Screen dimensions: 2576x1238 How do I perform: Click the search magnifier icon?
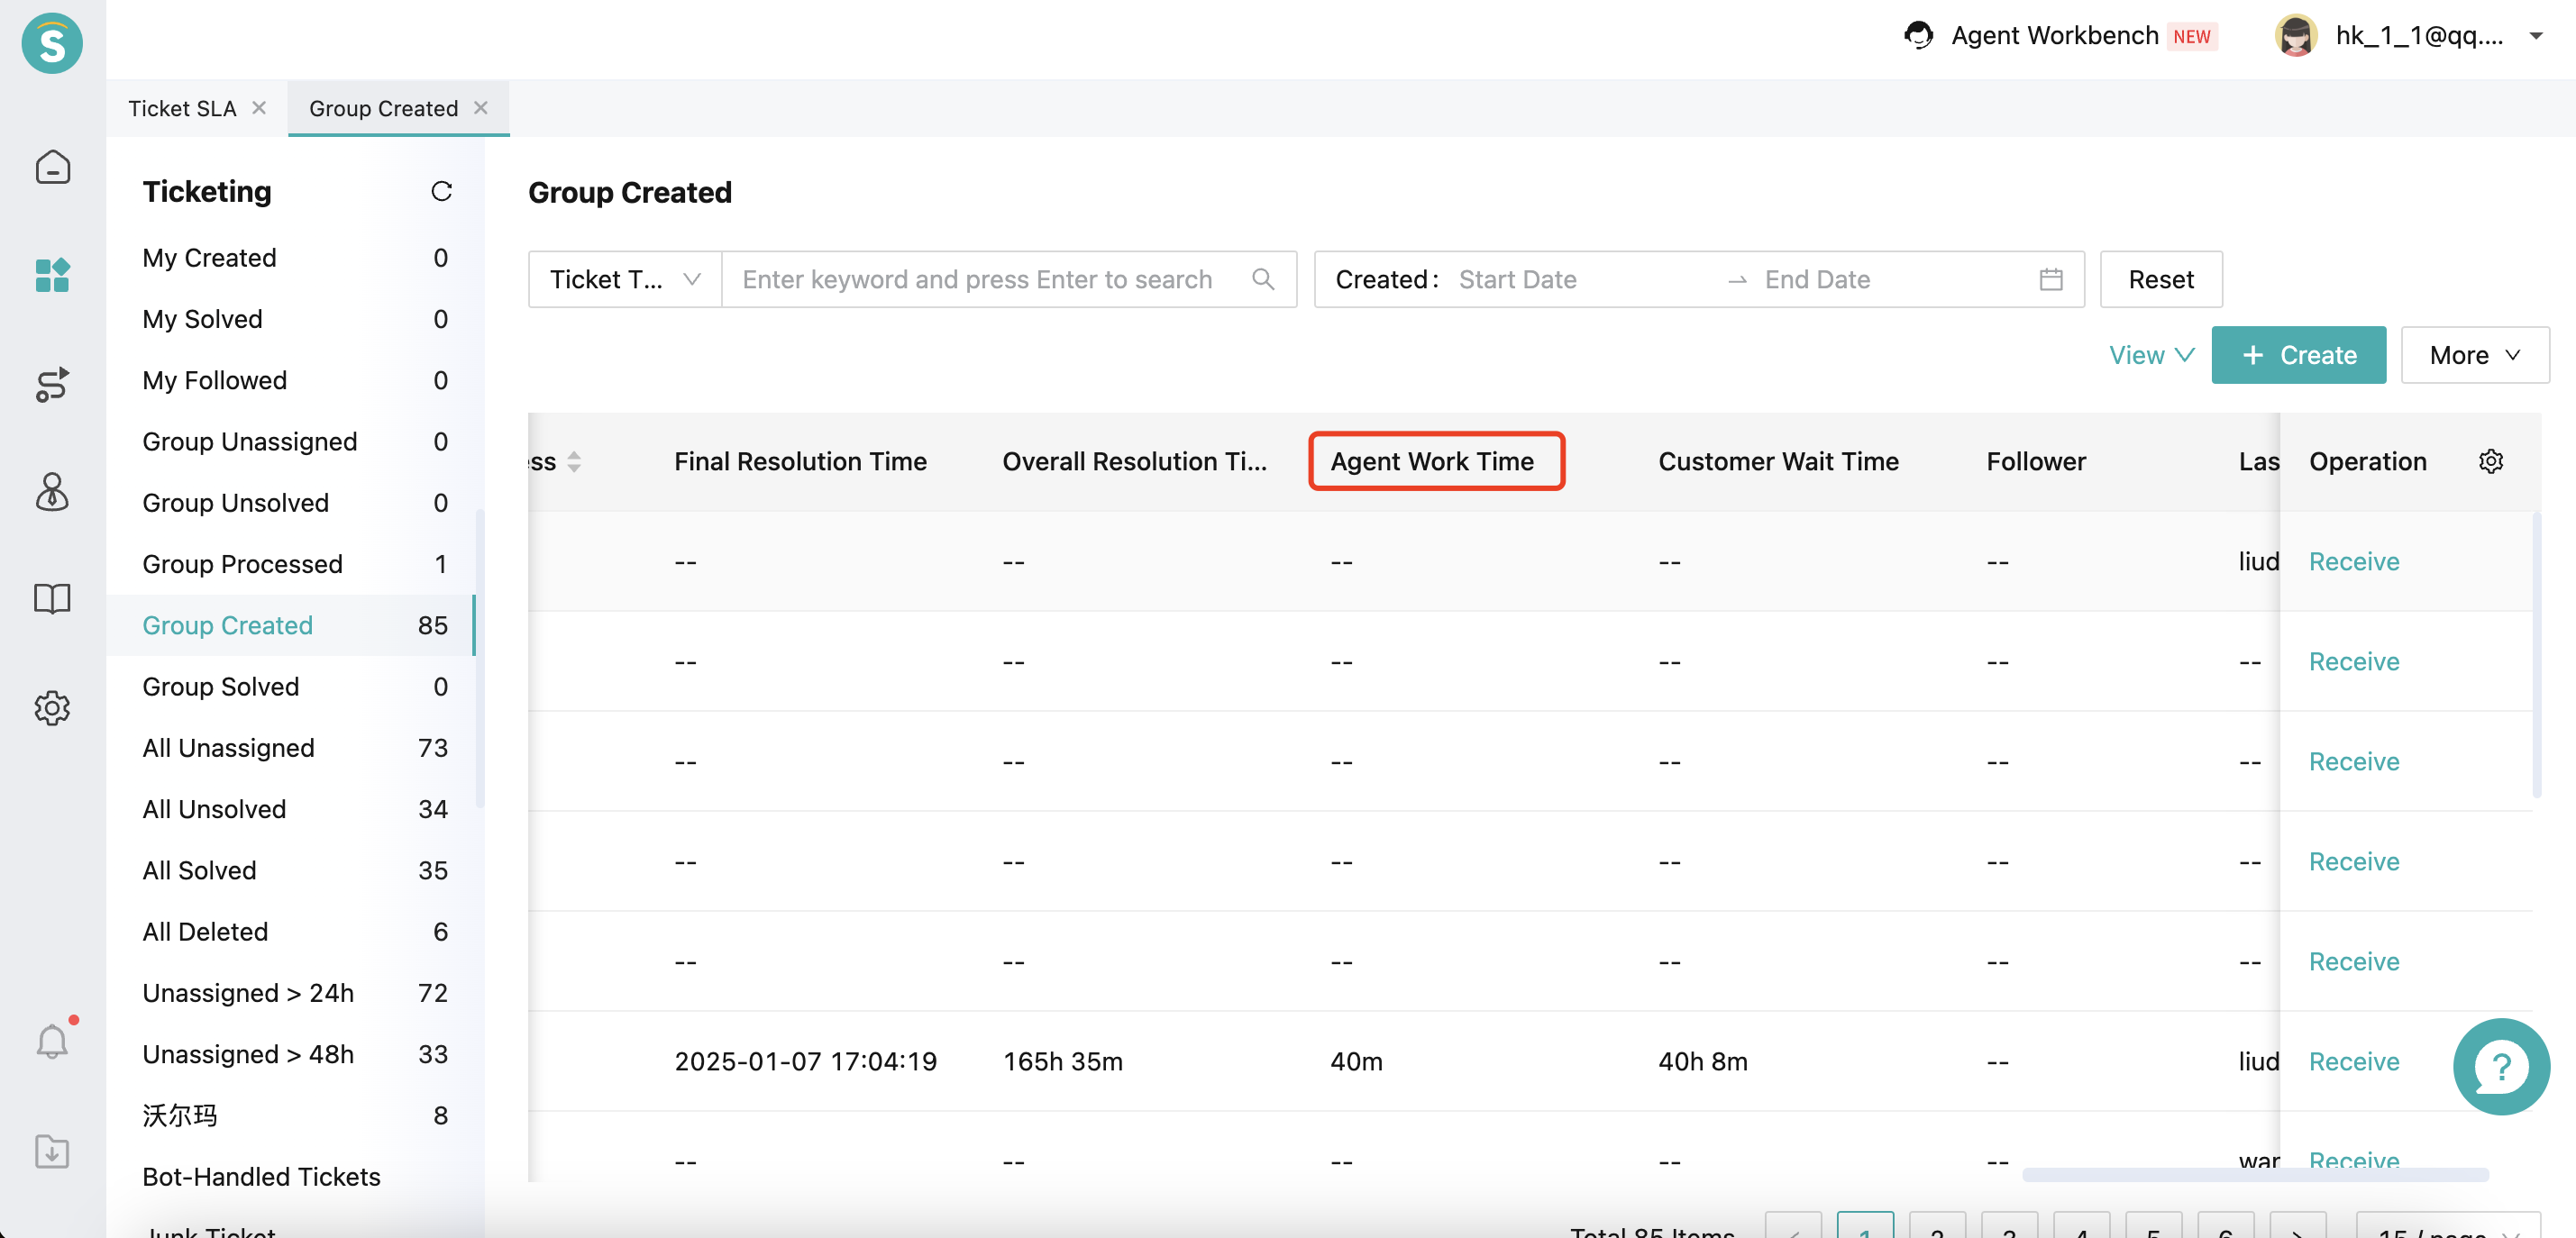pyautogui.click(x=1263, y=279)
